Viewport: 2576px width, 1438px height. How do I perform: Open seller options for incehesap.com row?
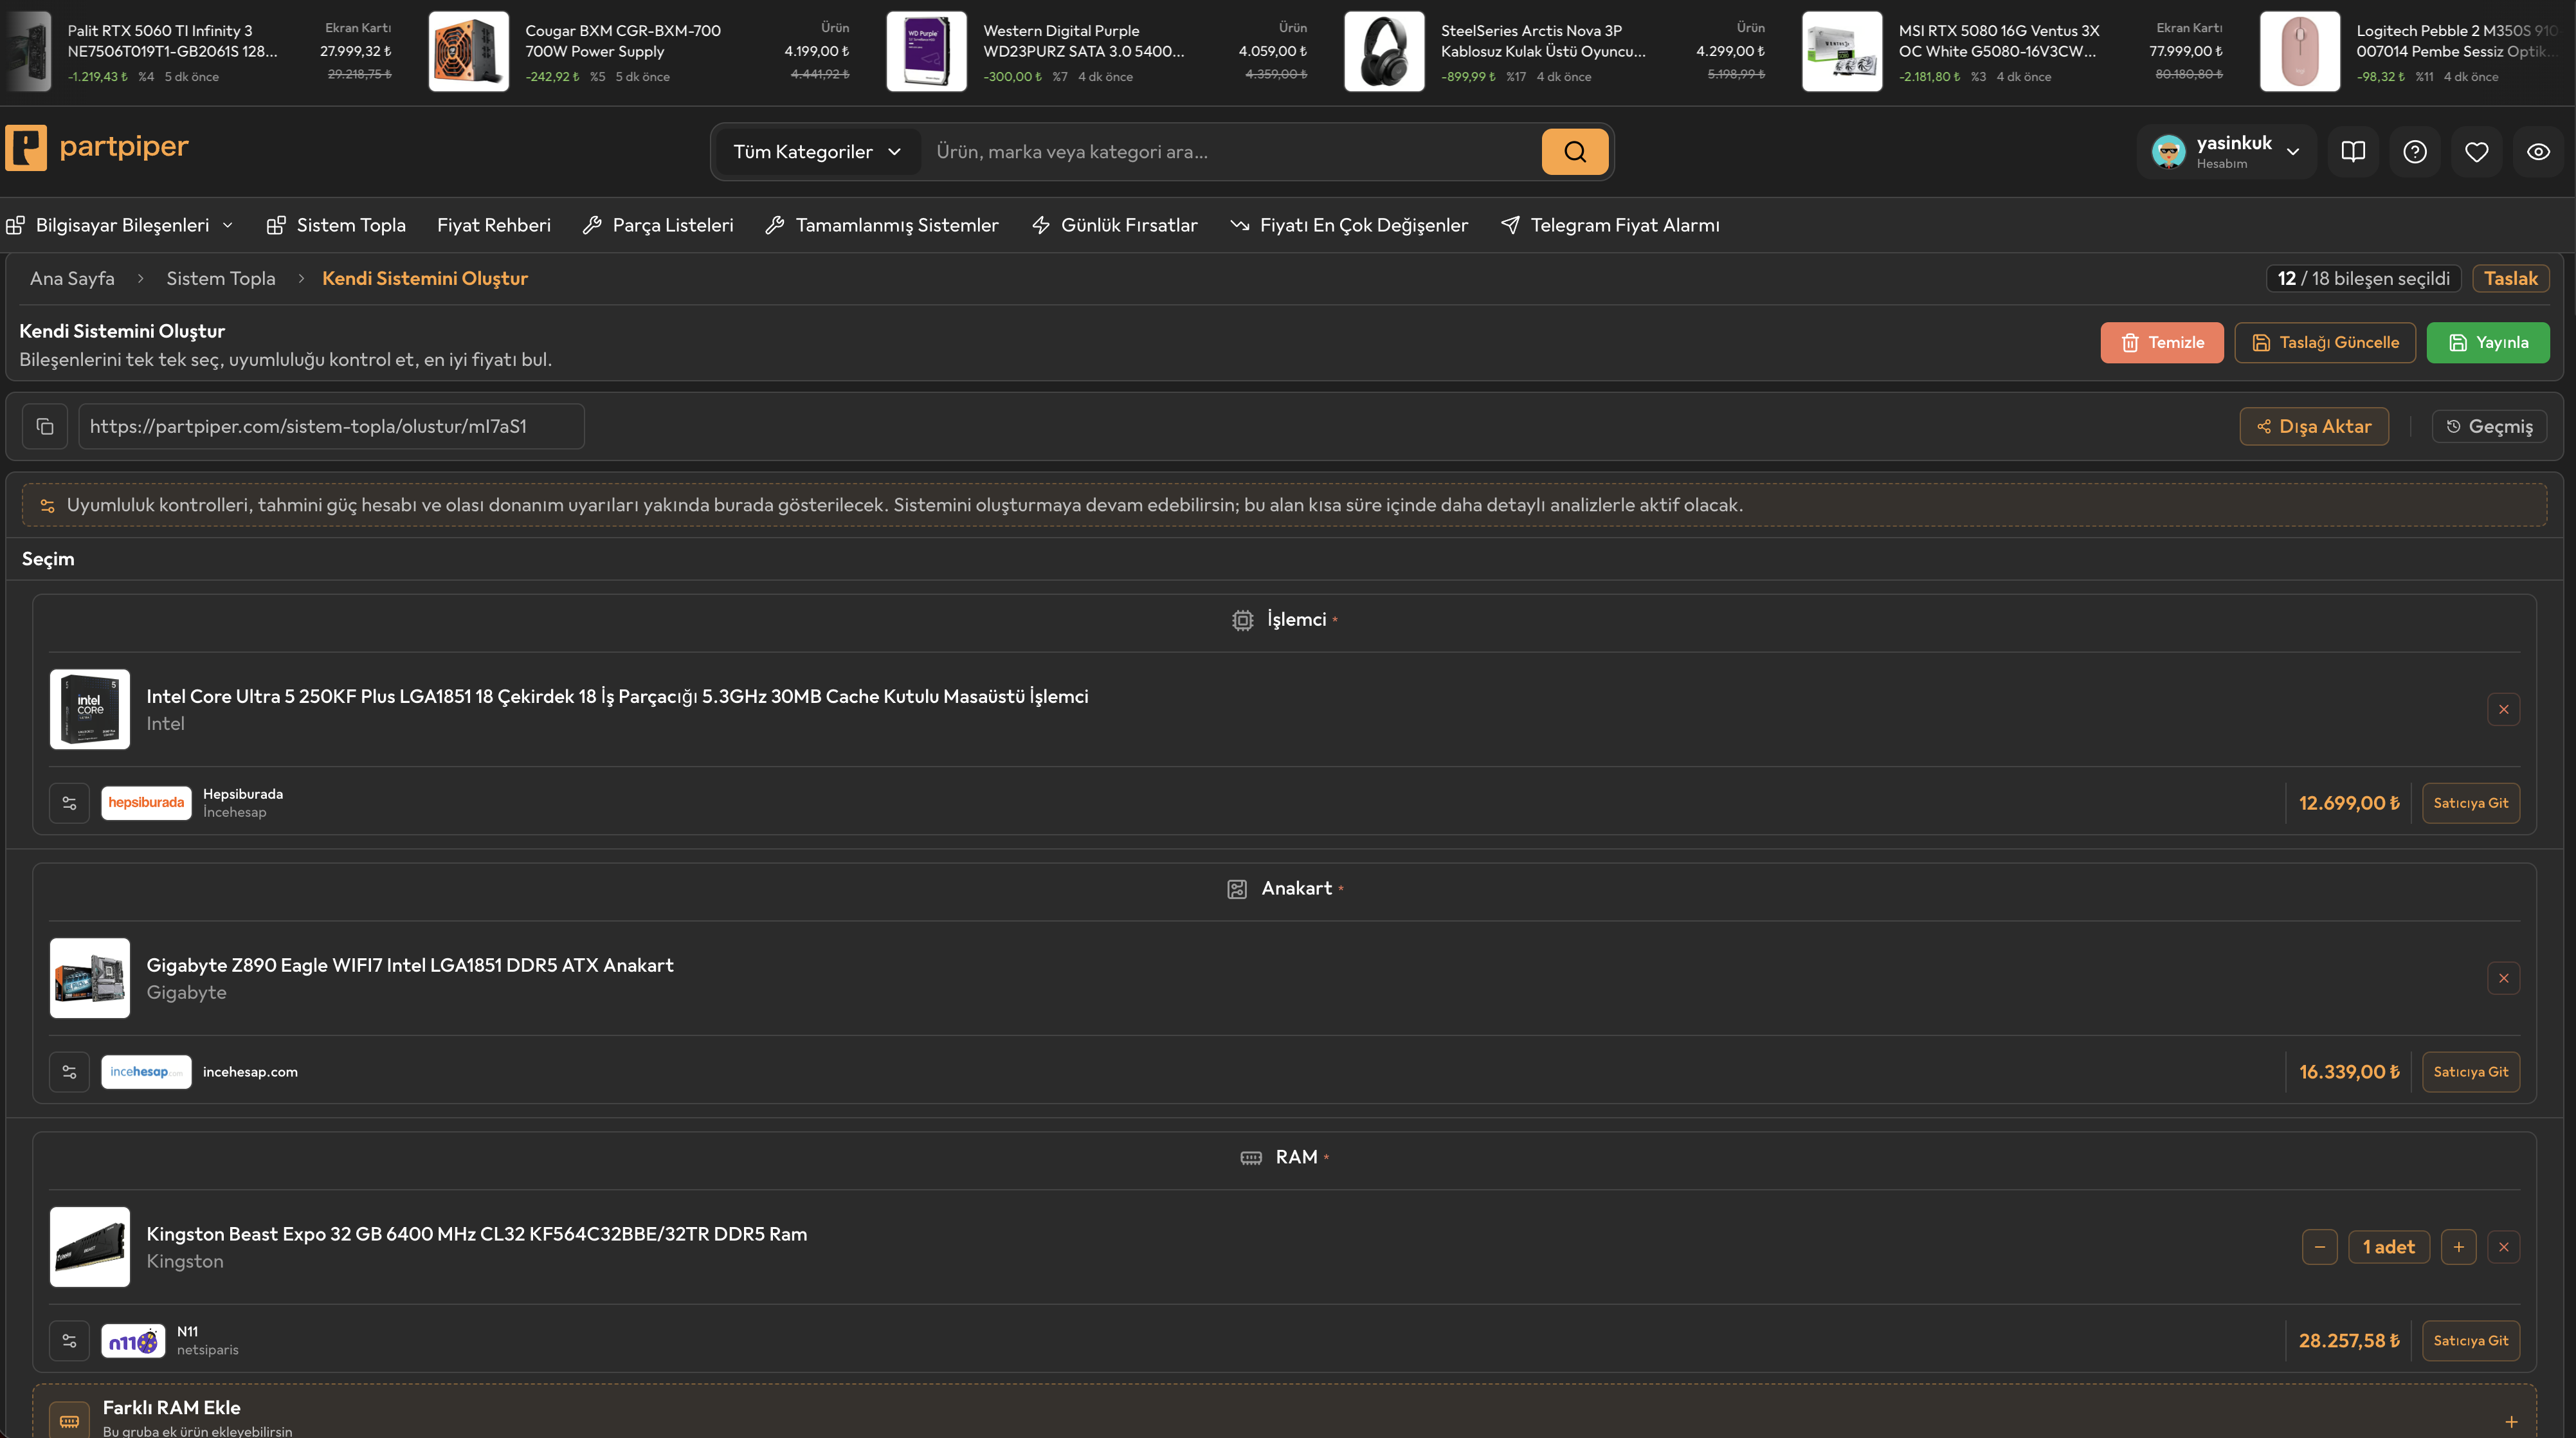click(69, 1072)
